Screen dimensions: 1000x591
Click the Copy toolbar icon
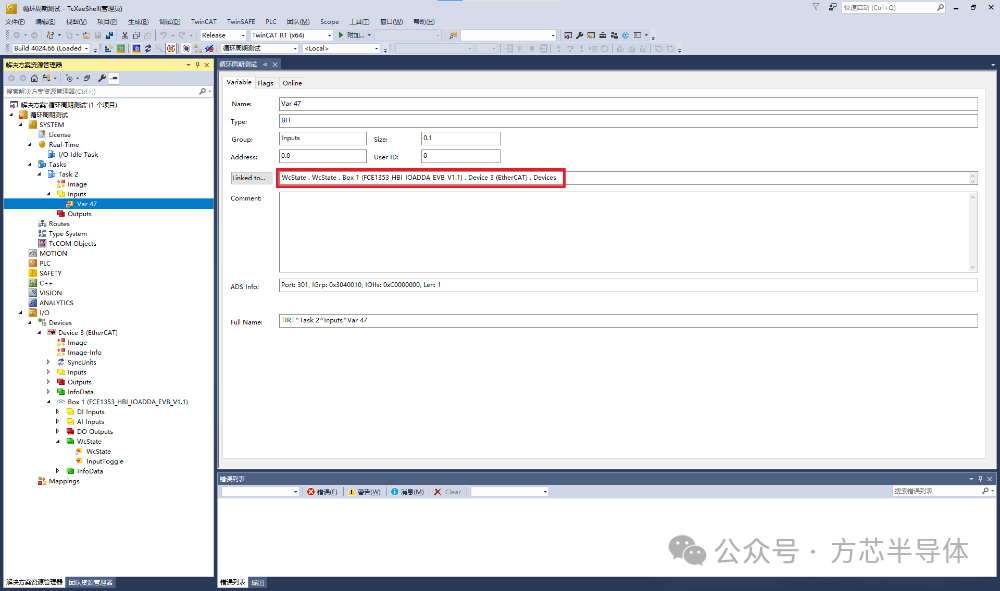coord(136,35)
